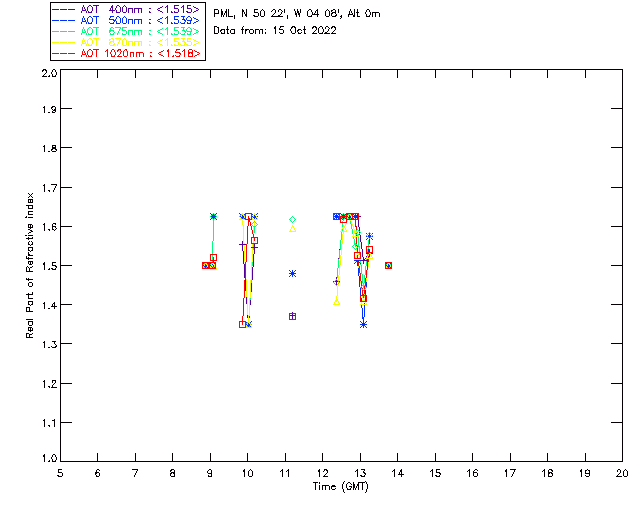Screen dimensions: 640x512
Task: Click the y-axis tick label 1.6
Action: 49,227
